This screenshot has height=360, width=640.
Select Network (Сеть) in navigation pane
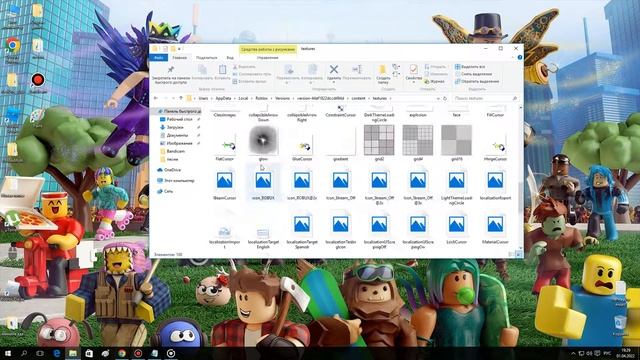point(165,191)
